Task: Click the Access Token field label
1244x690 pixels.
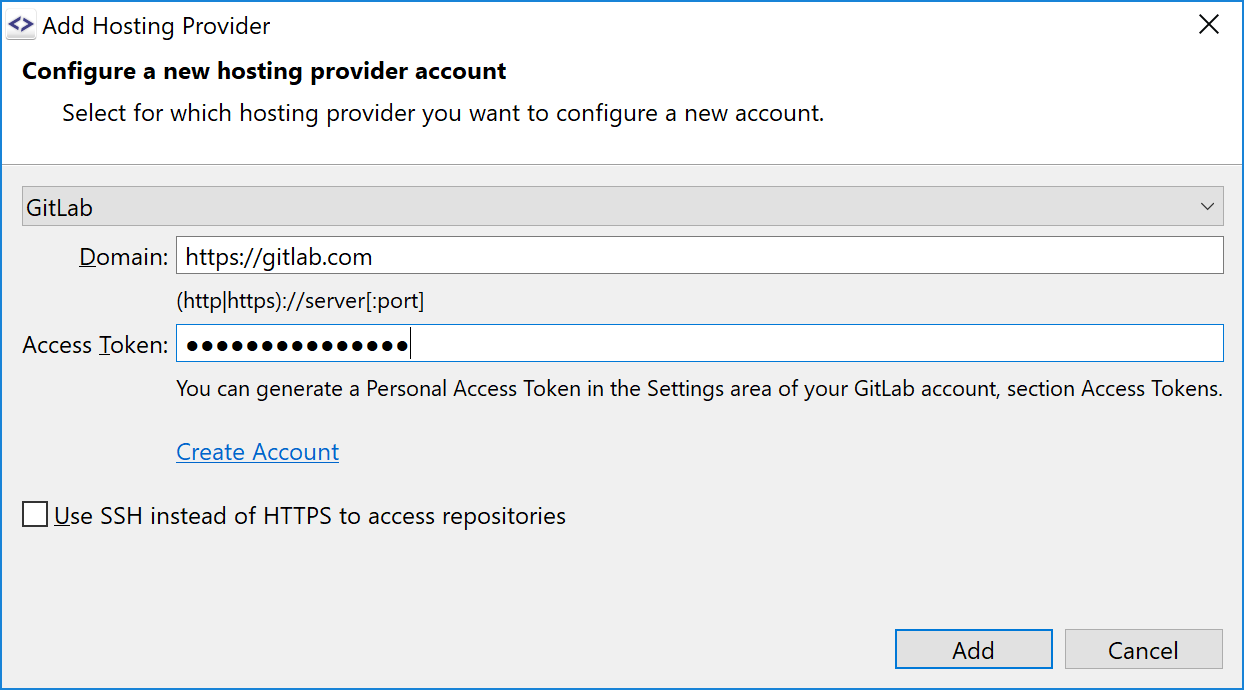Action: (93, 344)
